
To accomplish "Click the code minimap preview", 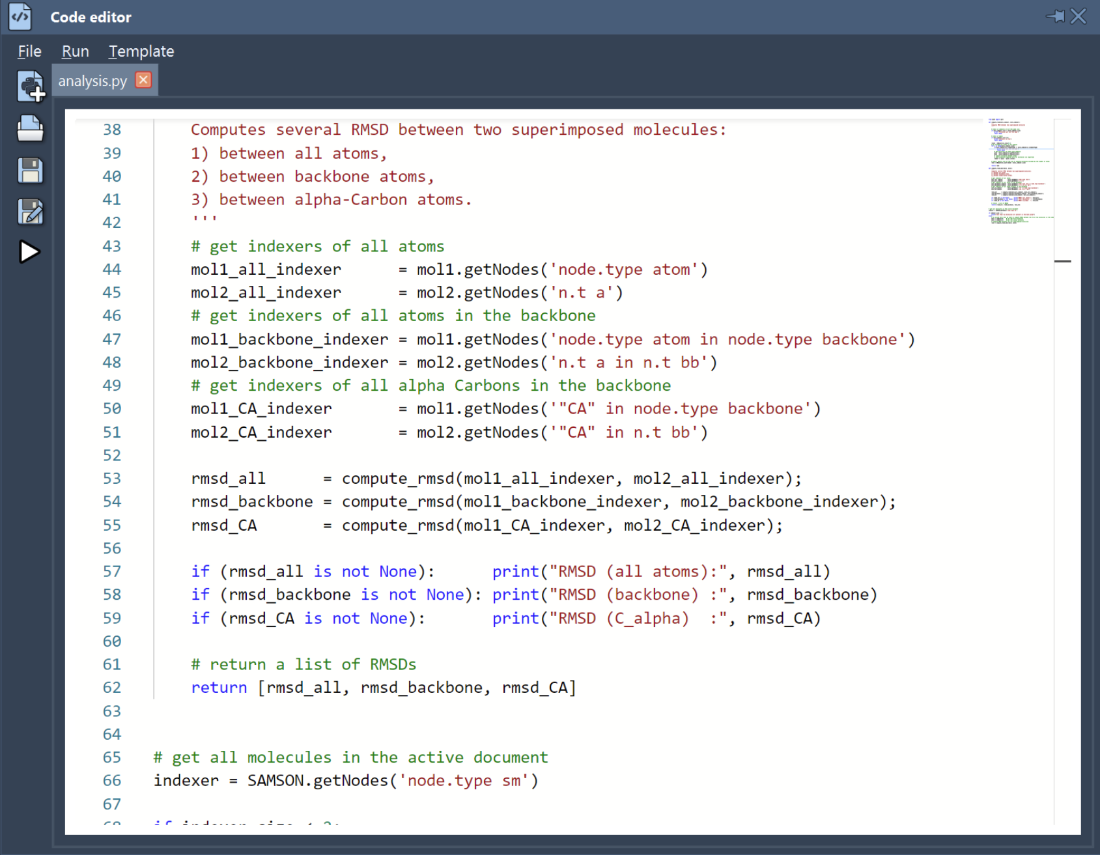I will 1020,168.
